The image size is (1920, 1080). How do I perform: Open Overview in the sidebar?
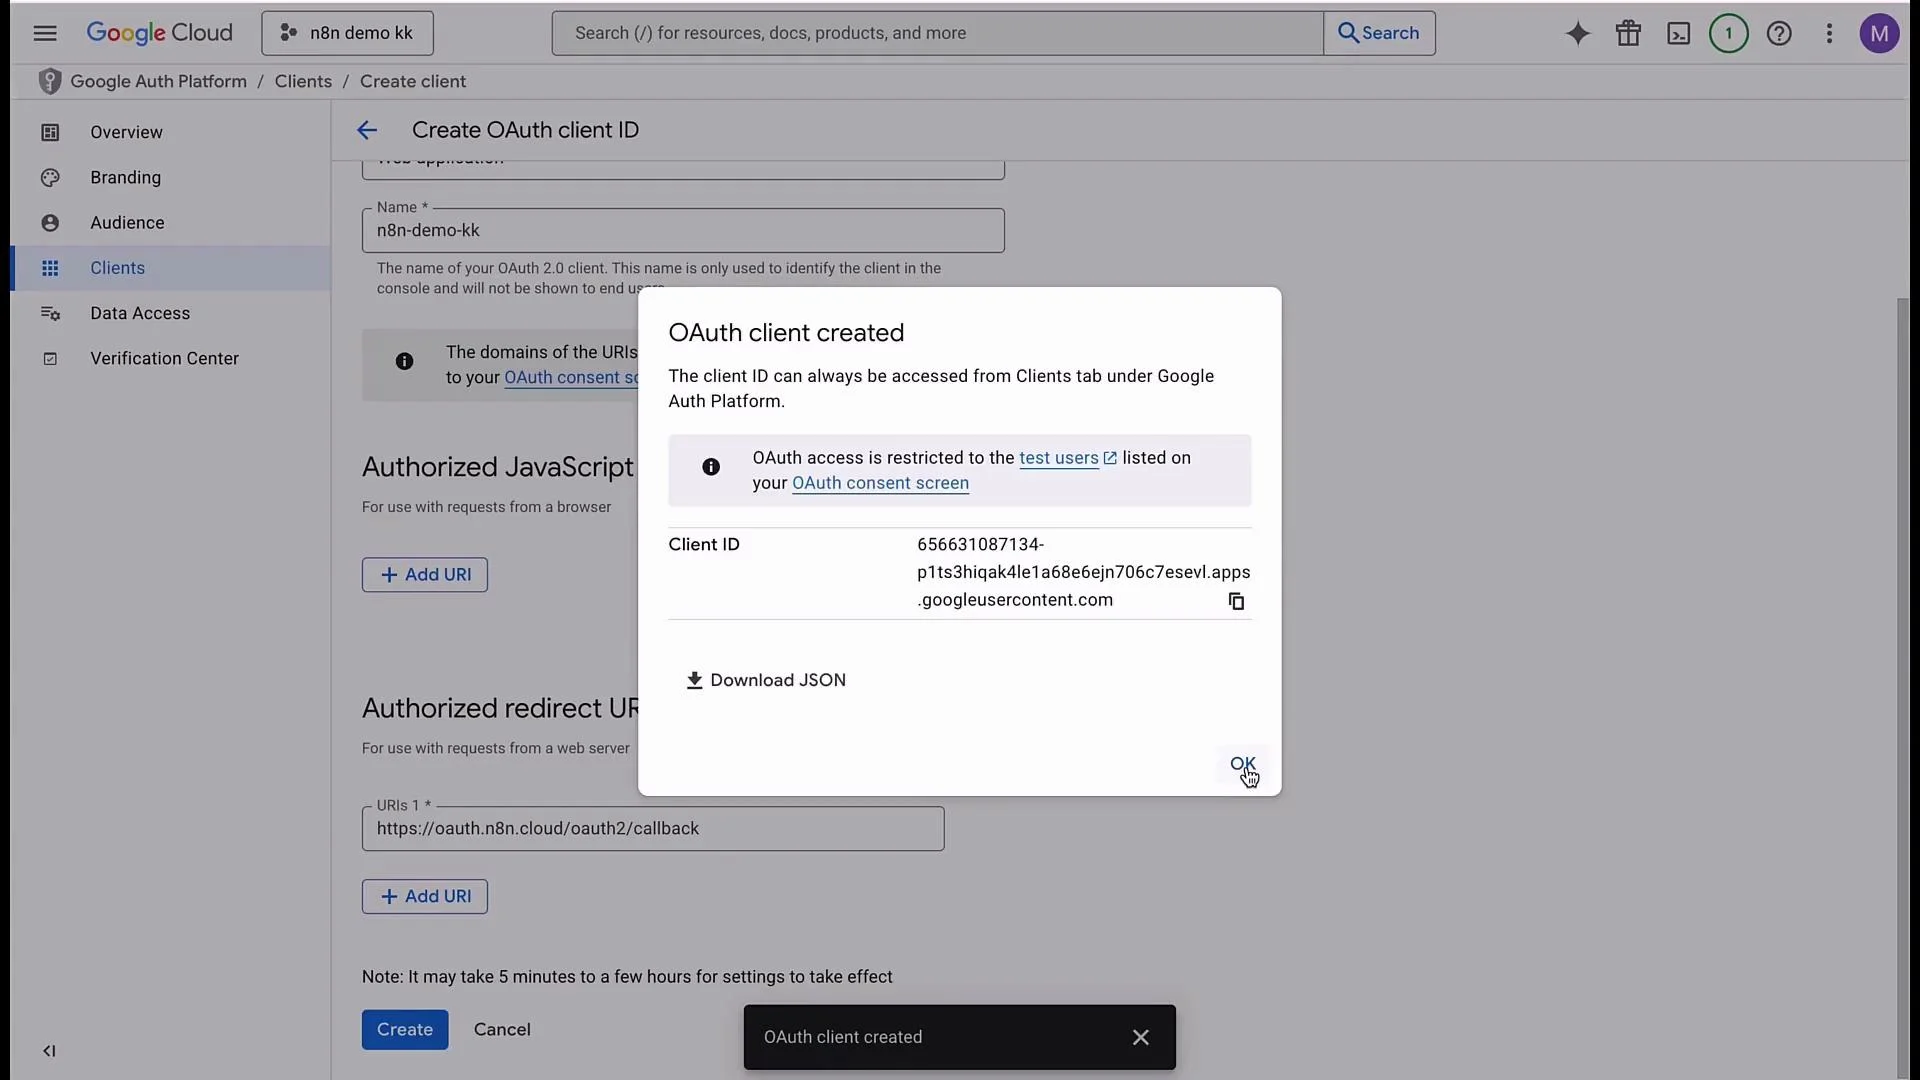point(170,132)
